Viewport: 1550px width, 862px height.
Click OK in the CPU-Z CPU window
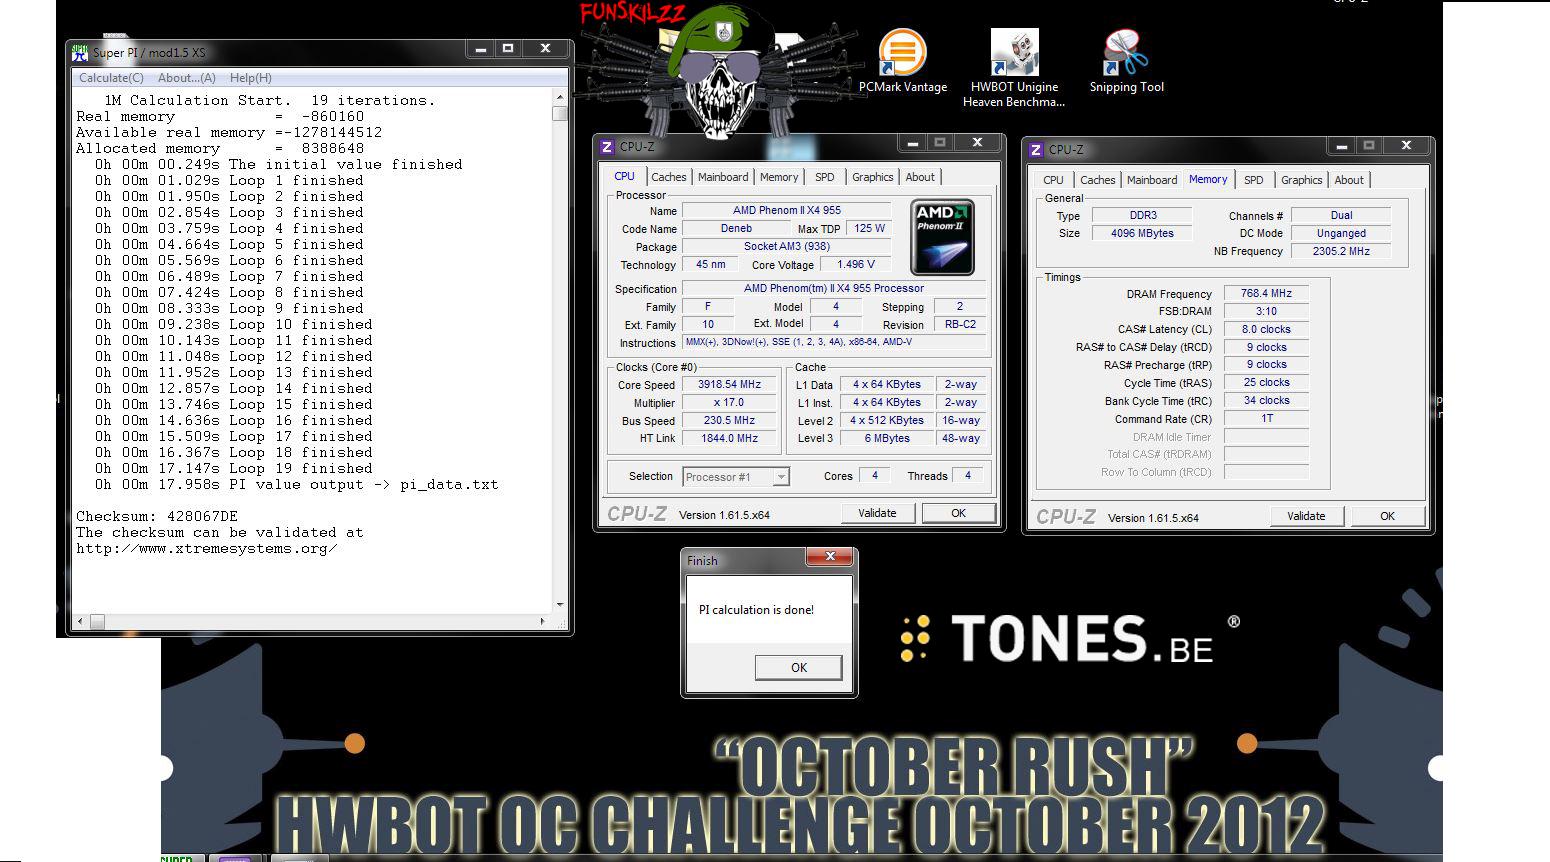(x=958, y=513)
